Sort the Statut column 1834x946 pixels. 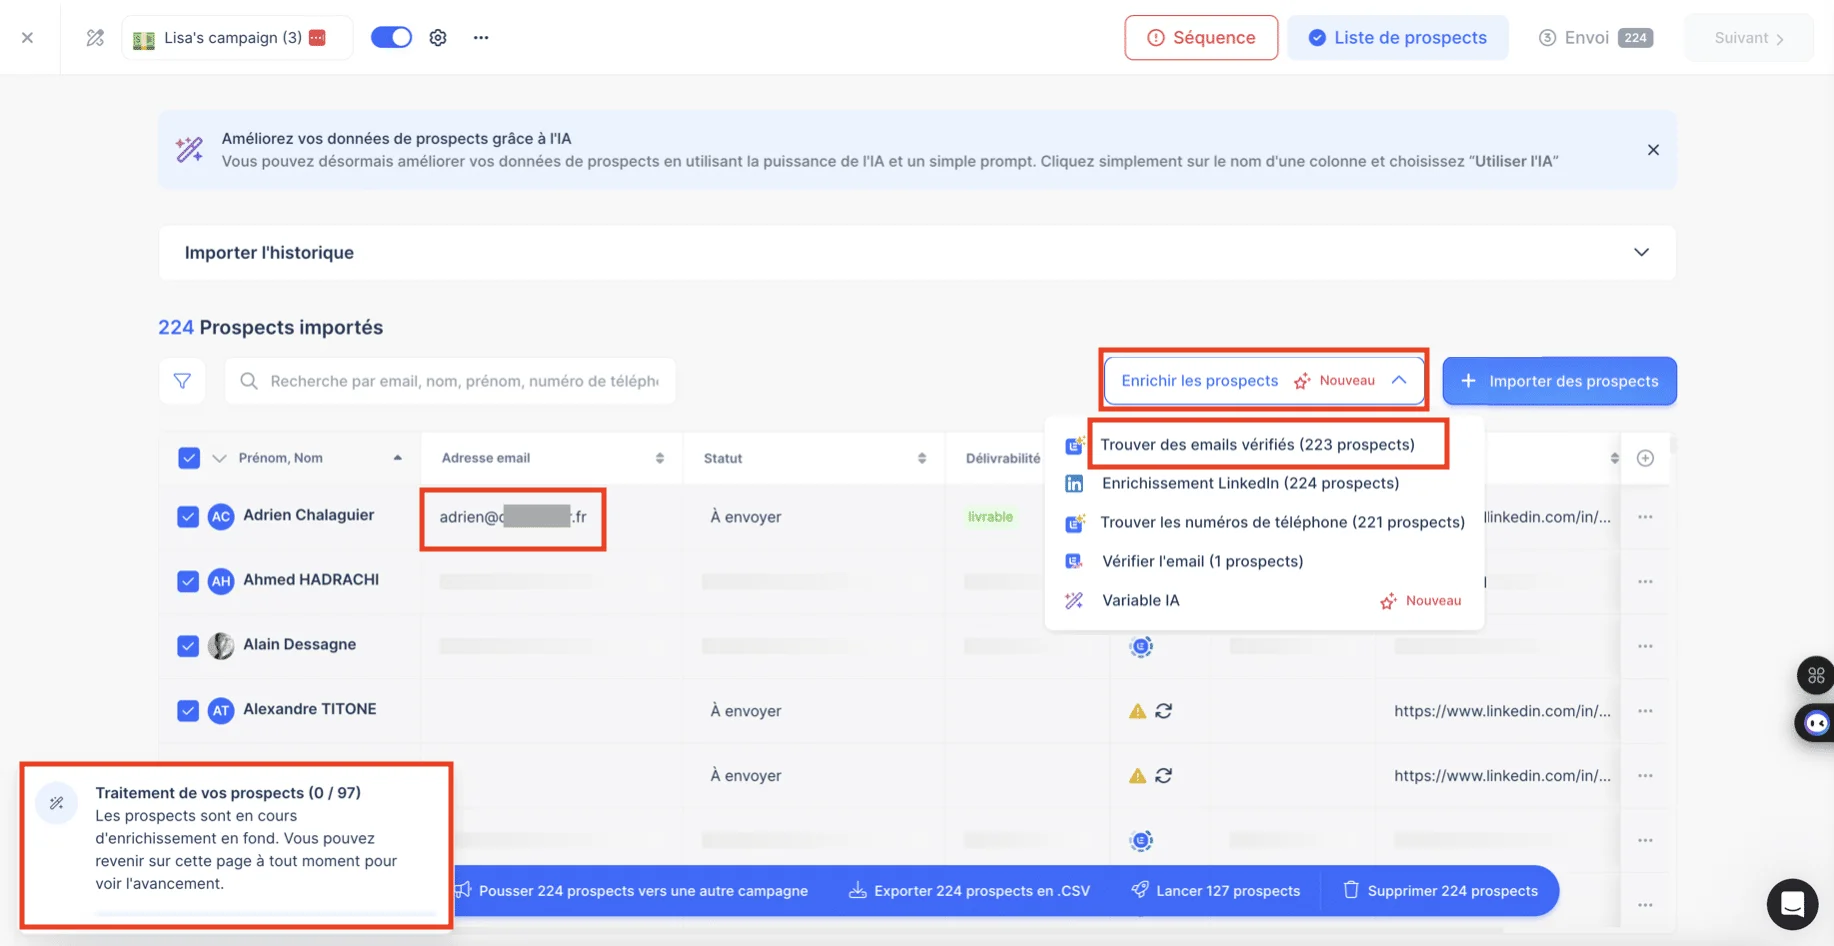pyautogui.click(x=921, y=458)
